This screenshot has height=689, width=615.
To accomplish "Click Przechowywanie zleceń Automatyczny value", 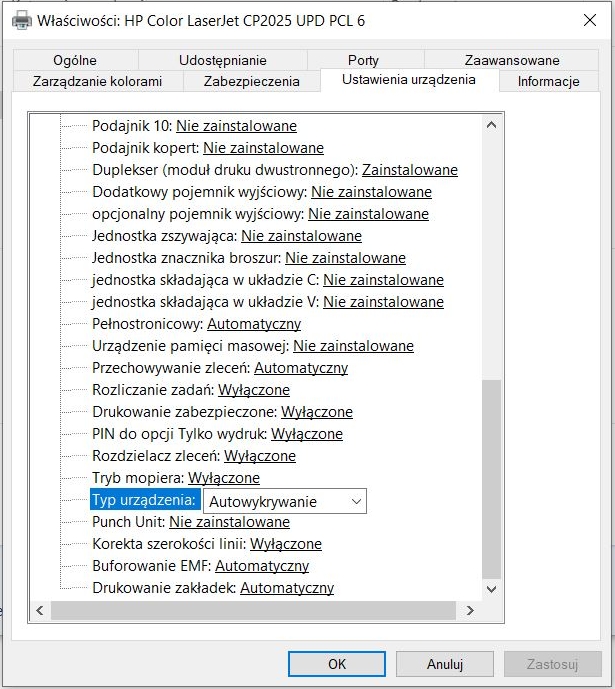I will click(301, 368).
